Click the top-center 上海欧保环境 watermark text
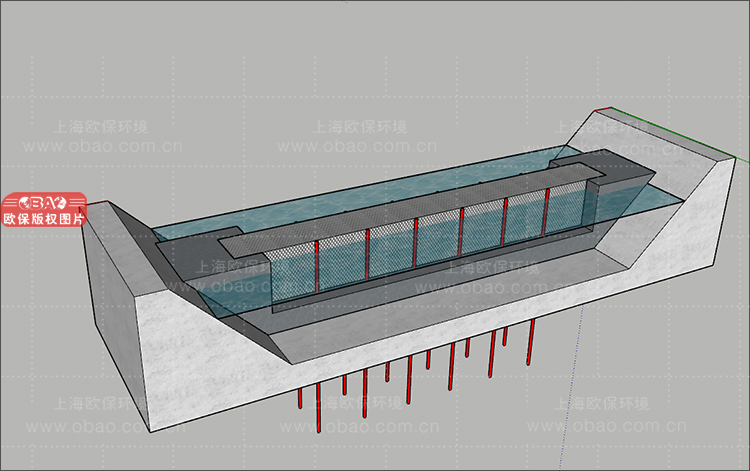The image size is (750, 471). 358,128
